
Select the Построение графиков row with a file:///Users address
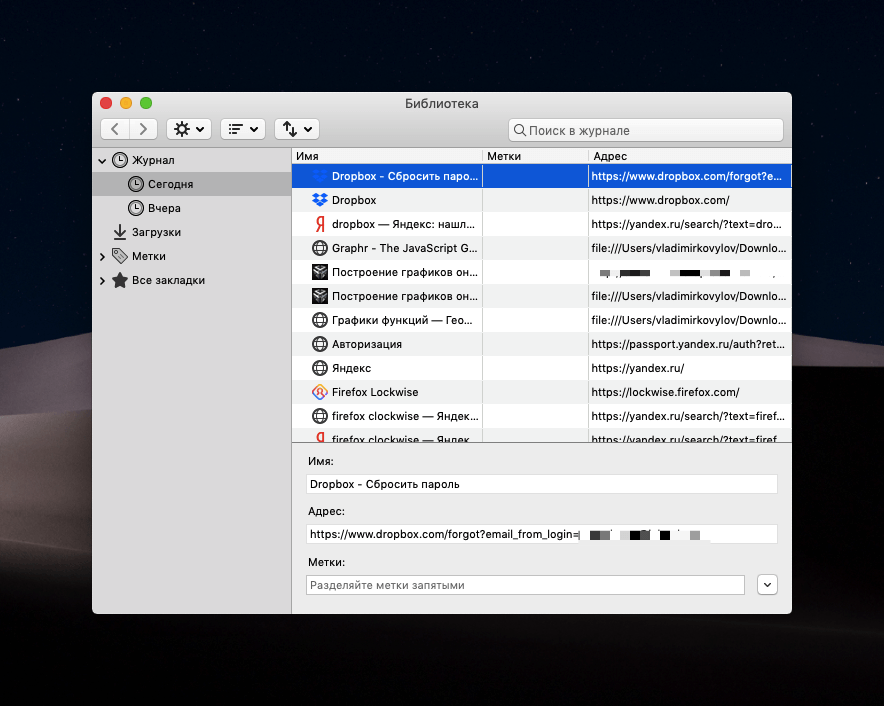pyautogui.click(x=542, y=296)
